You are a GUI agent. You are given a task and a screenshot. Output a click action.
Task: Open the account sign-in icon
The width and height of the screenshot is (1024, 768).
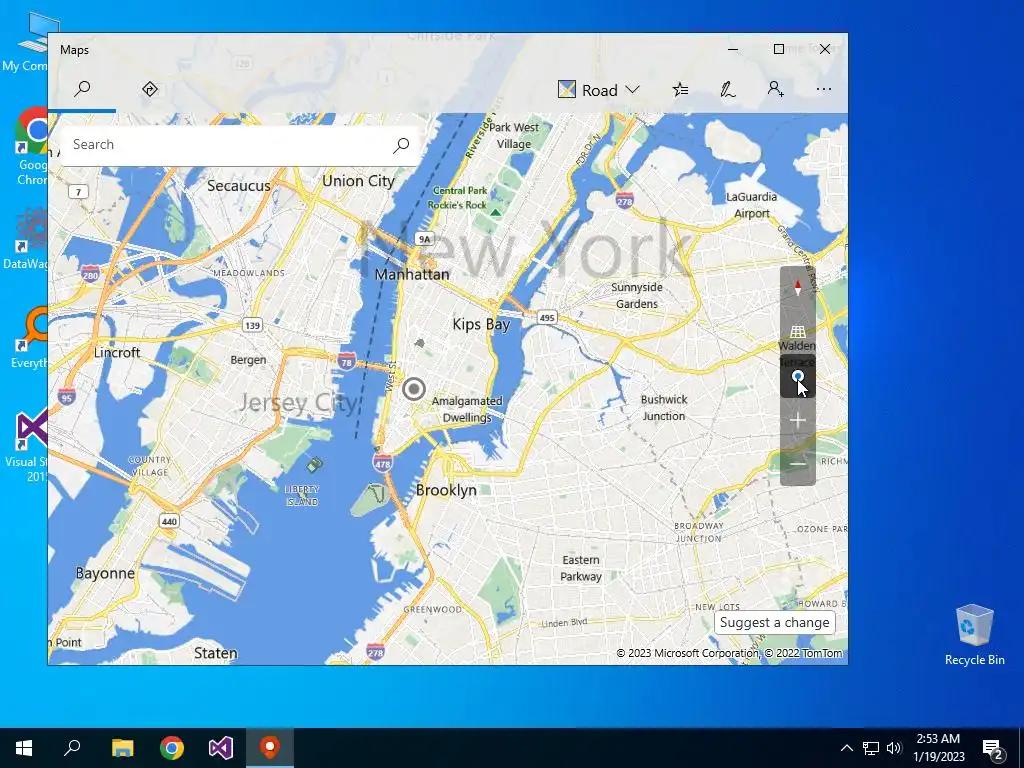(775, 89)
